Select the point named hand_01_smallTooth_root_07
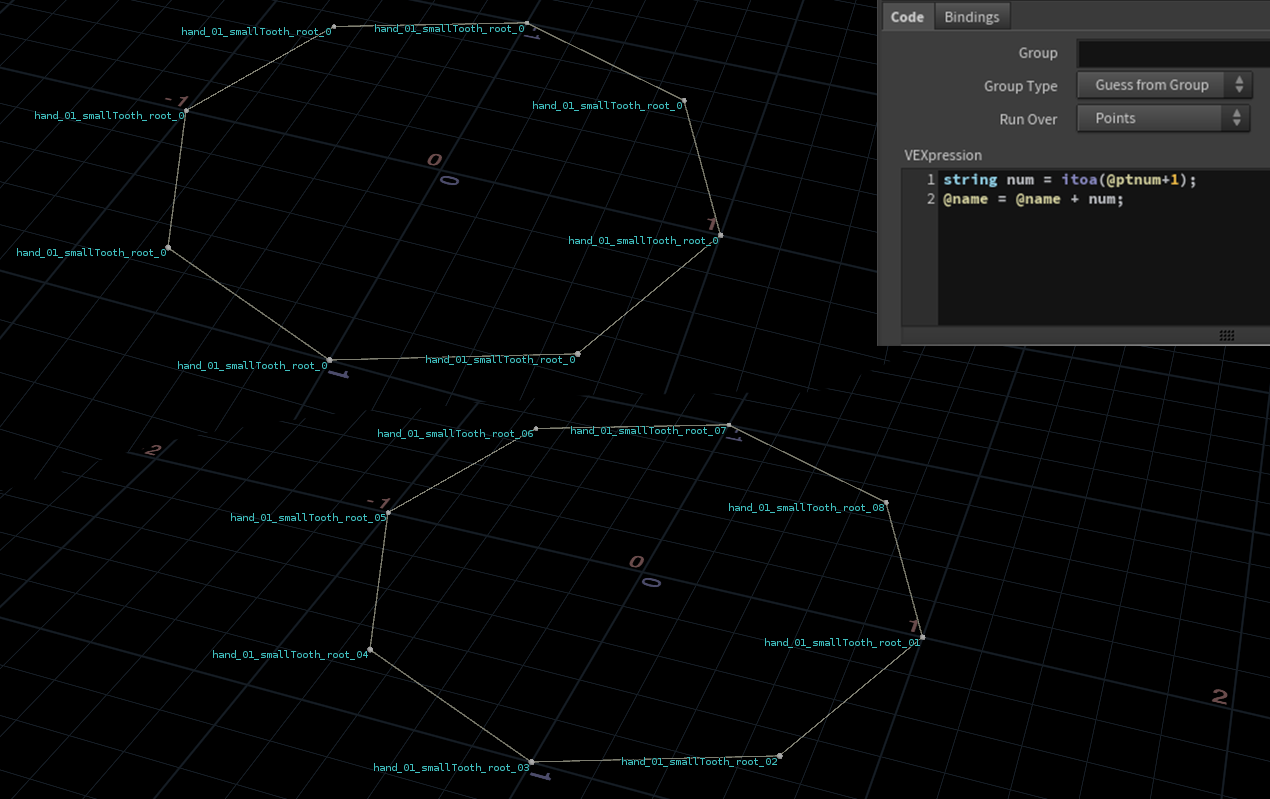The height and width of the screenshot is (799, 1270). click(729, 426)
